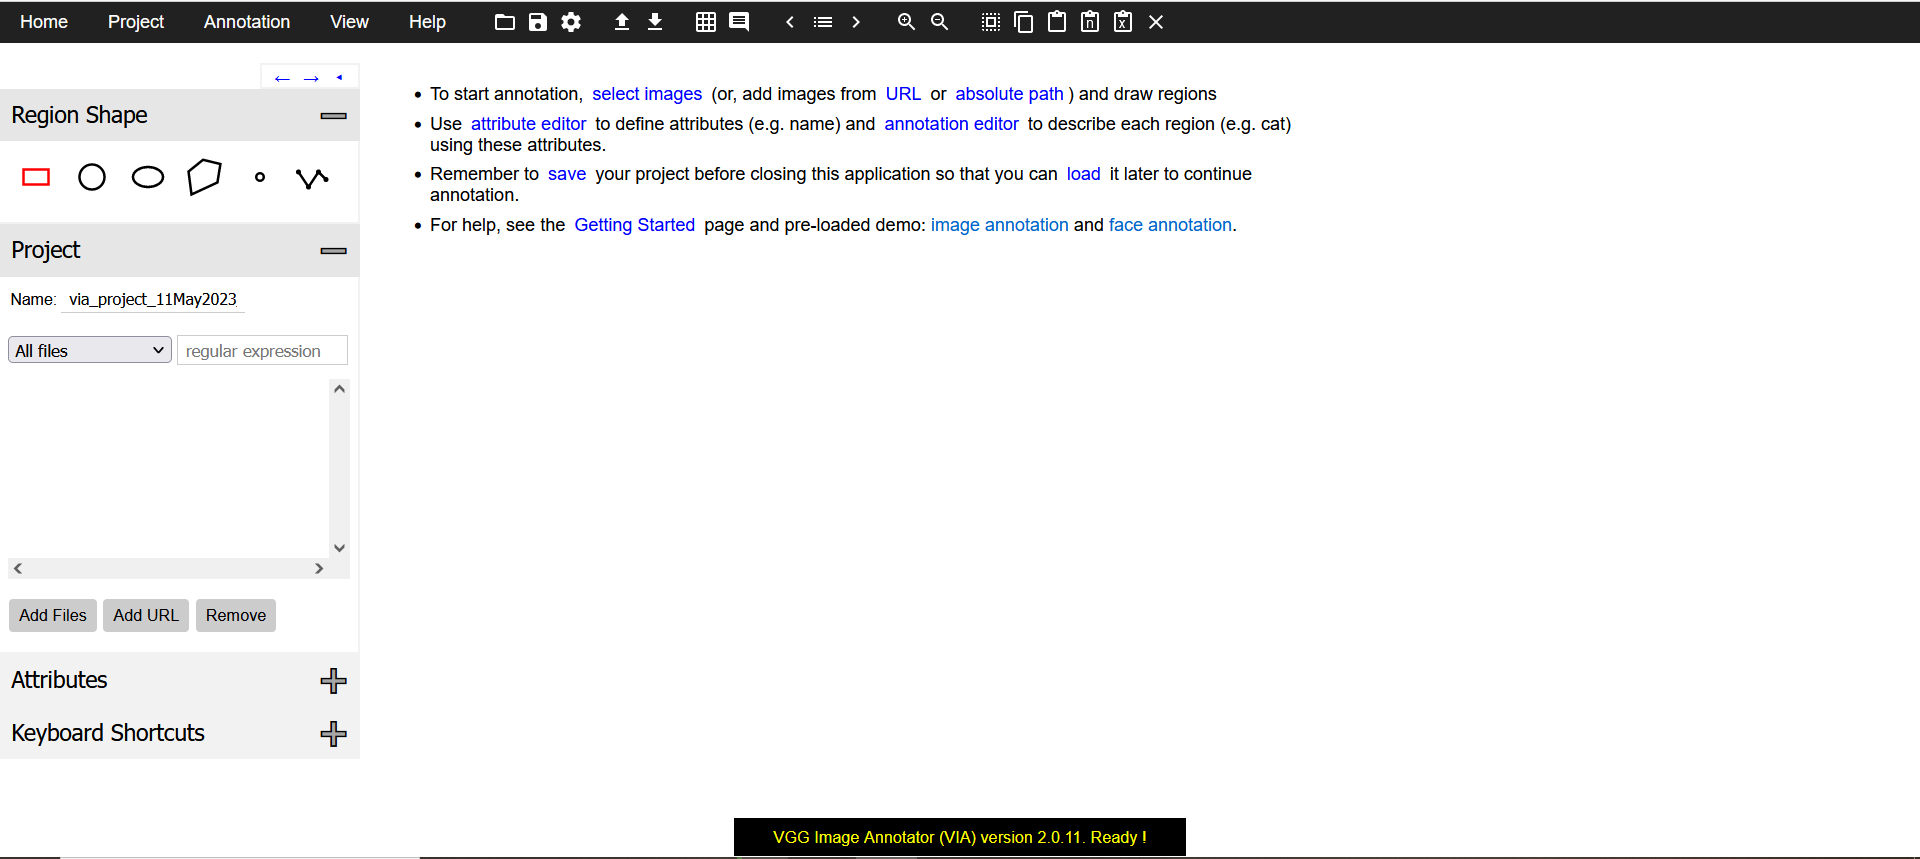
Task: Select the point region shape
Action: coord(260,178)
